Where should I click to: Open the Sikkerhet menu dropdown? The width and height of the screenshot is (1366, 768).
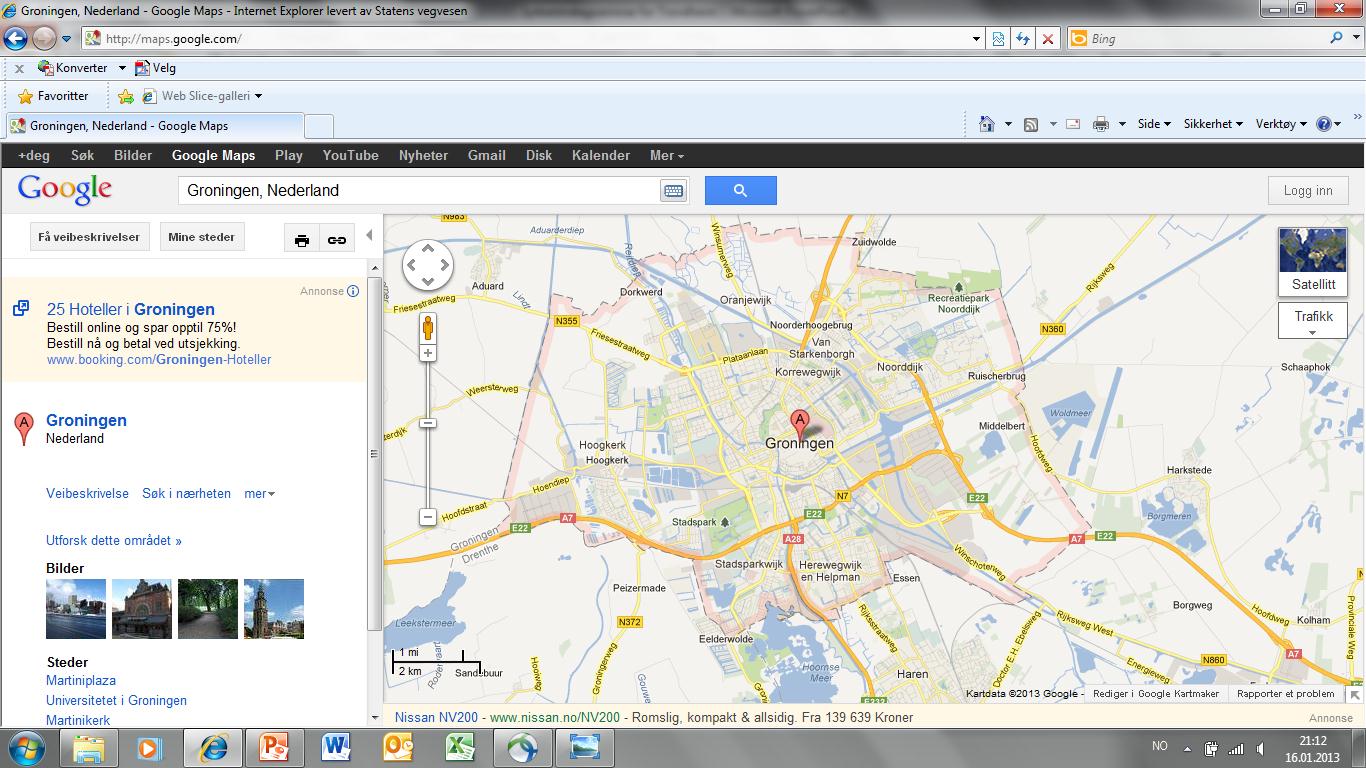[1213, 124]
